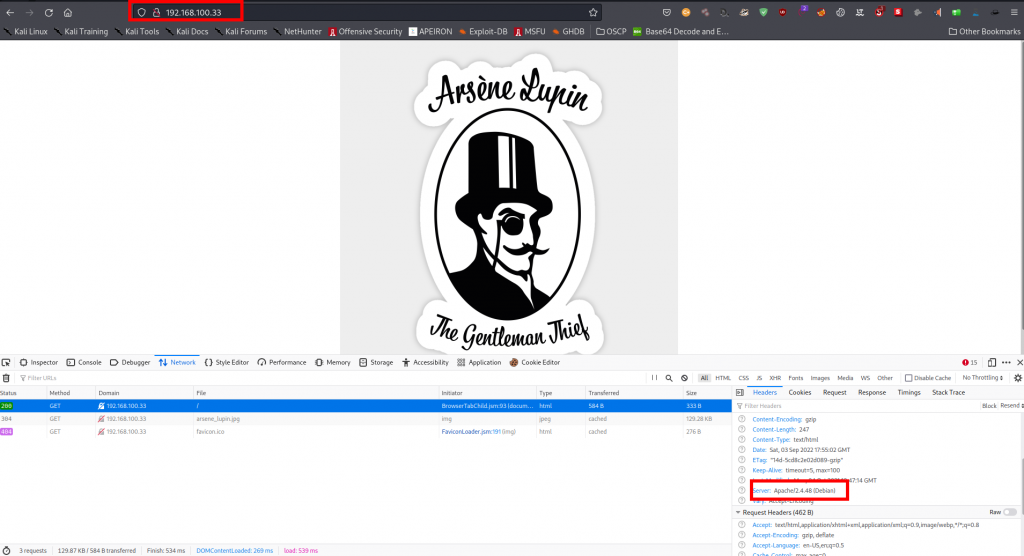Viewport: 1024px width, 556px height.
Task: Open the Kali Tools bookmark
Action: (x=136, y=31)
